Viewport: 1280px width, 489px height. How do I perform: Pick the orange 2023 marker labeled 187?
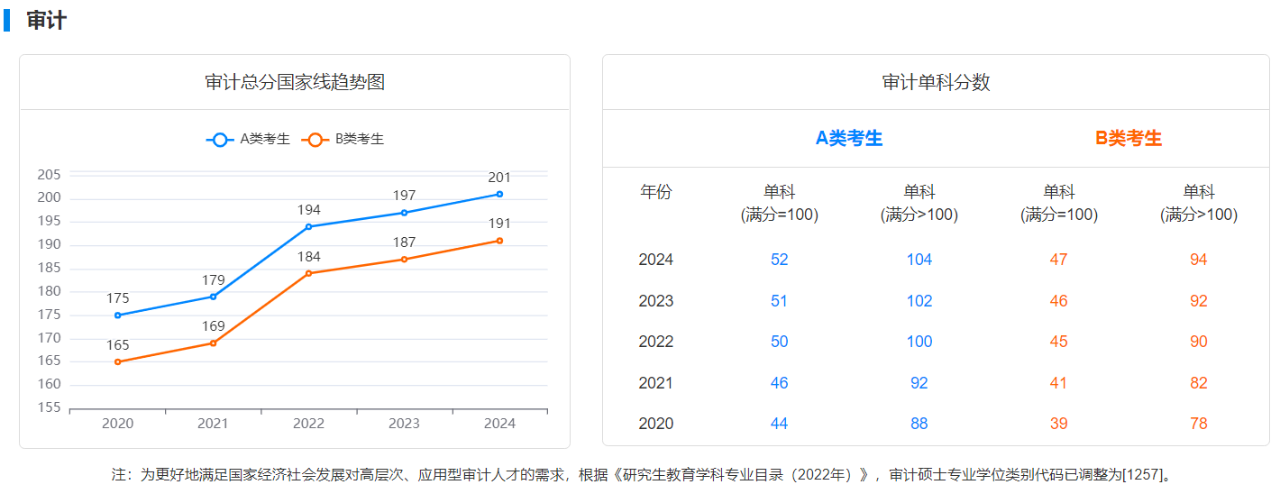tap(404, 259)
